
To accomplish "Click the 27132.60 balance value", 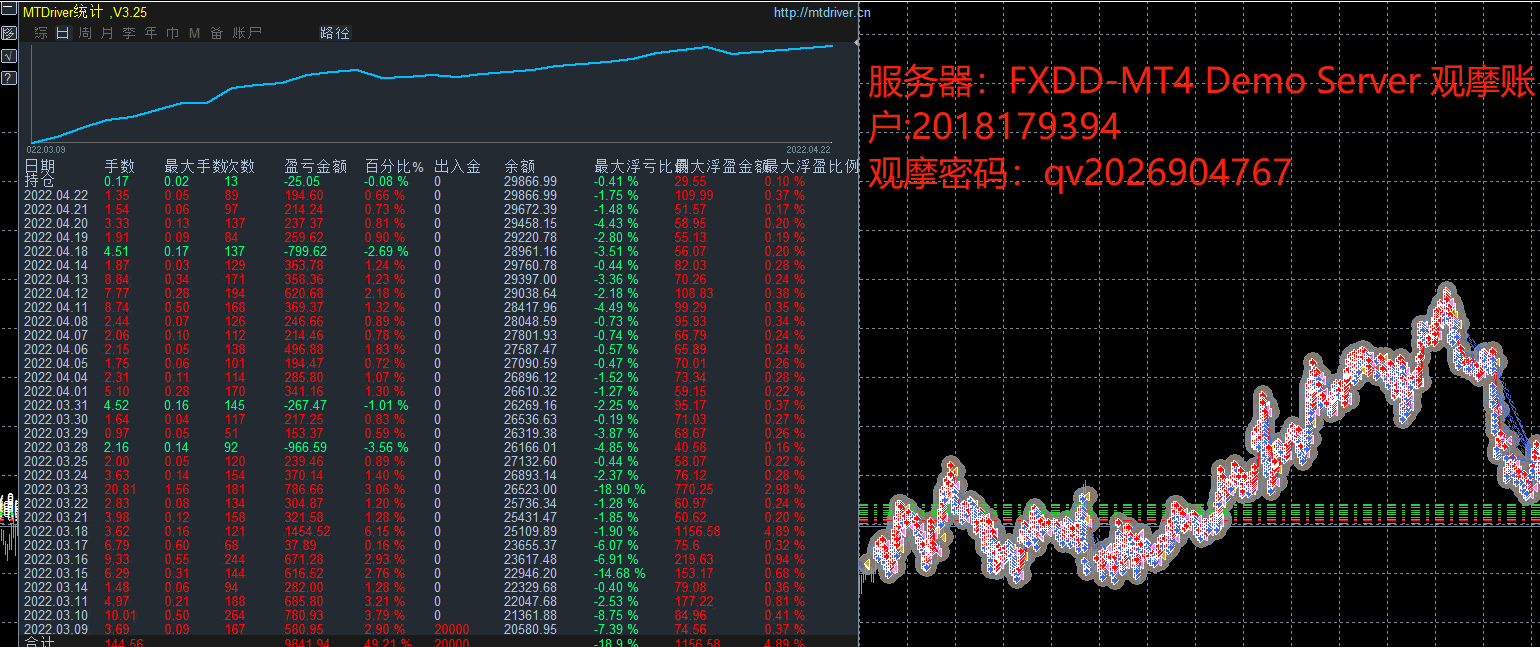I will [x=531, y=461].
